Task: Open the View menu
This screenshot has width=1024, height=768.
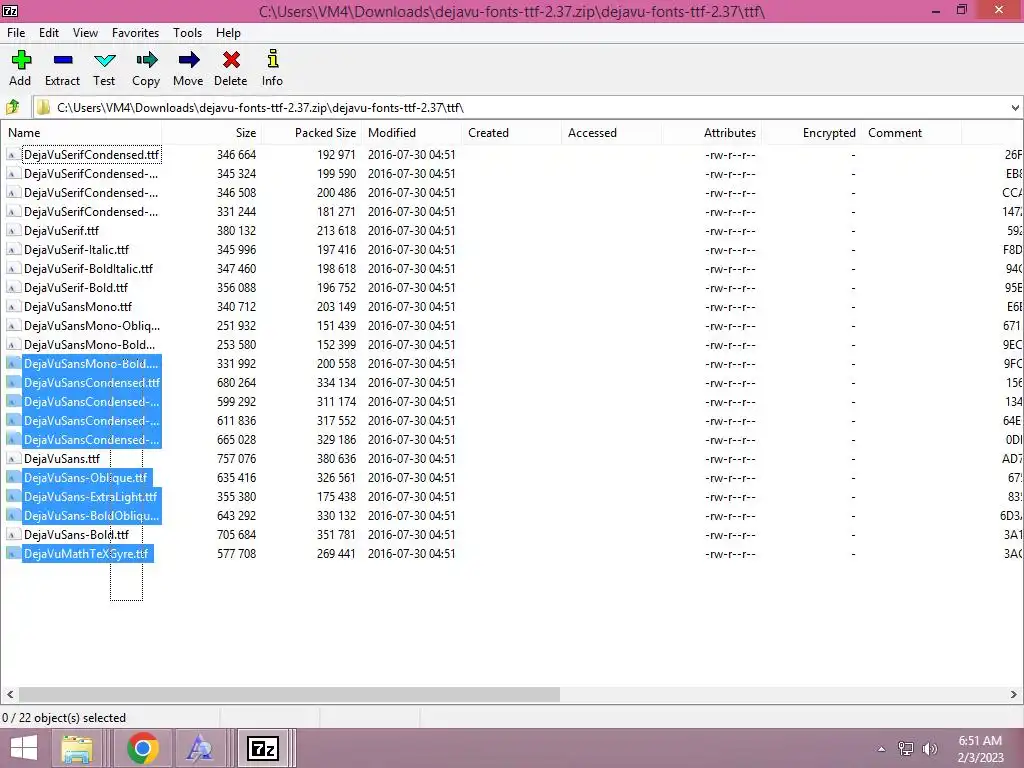Action: pyautogui.click(x=85, y=33)
